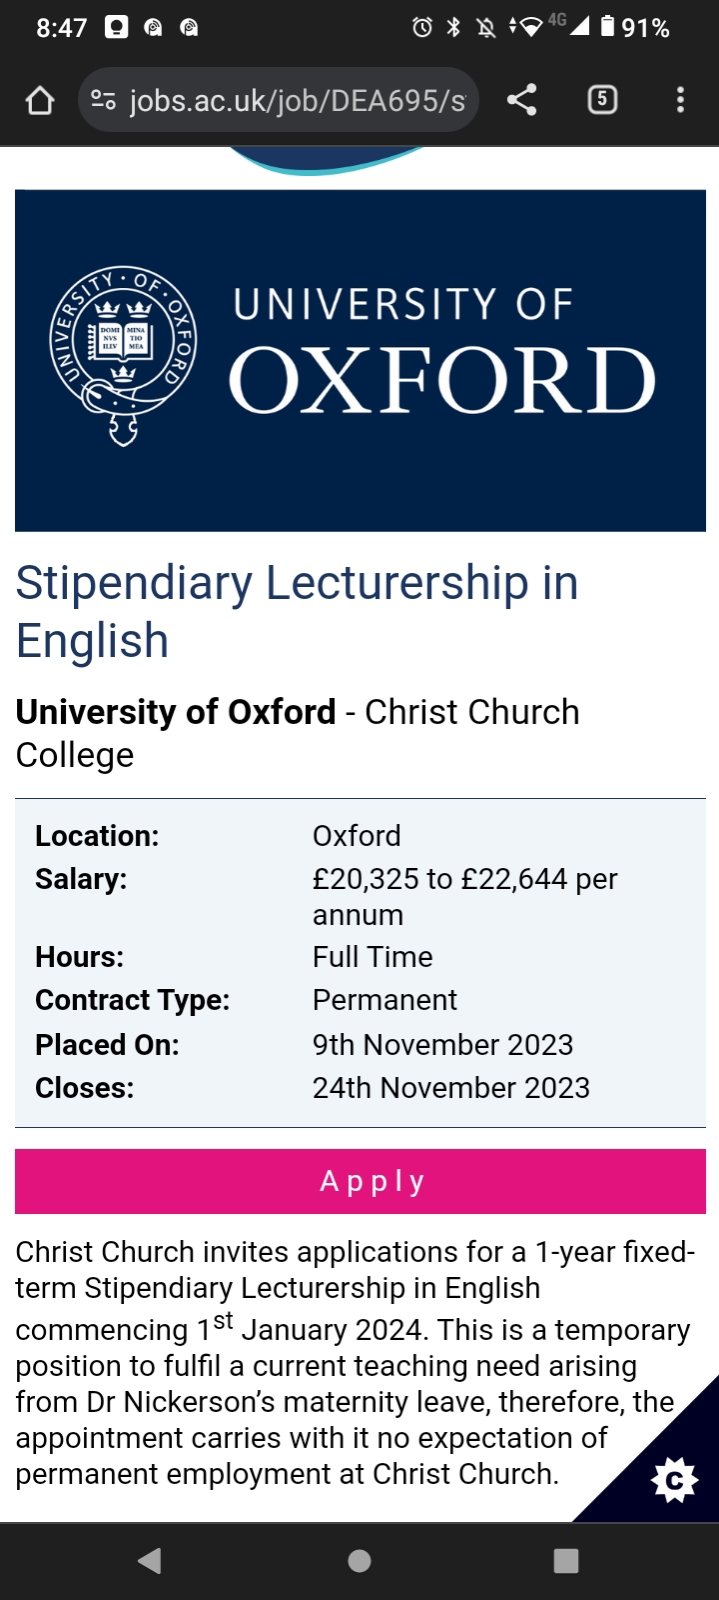The image size is (719, 1600).
Task: Tap the jobs.ac.uk address bar URL
Action: [x=297, y=100]
